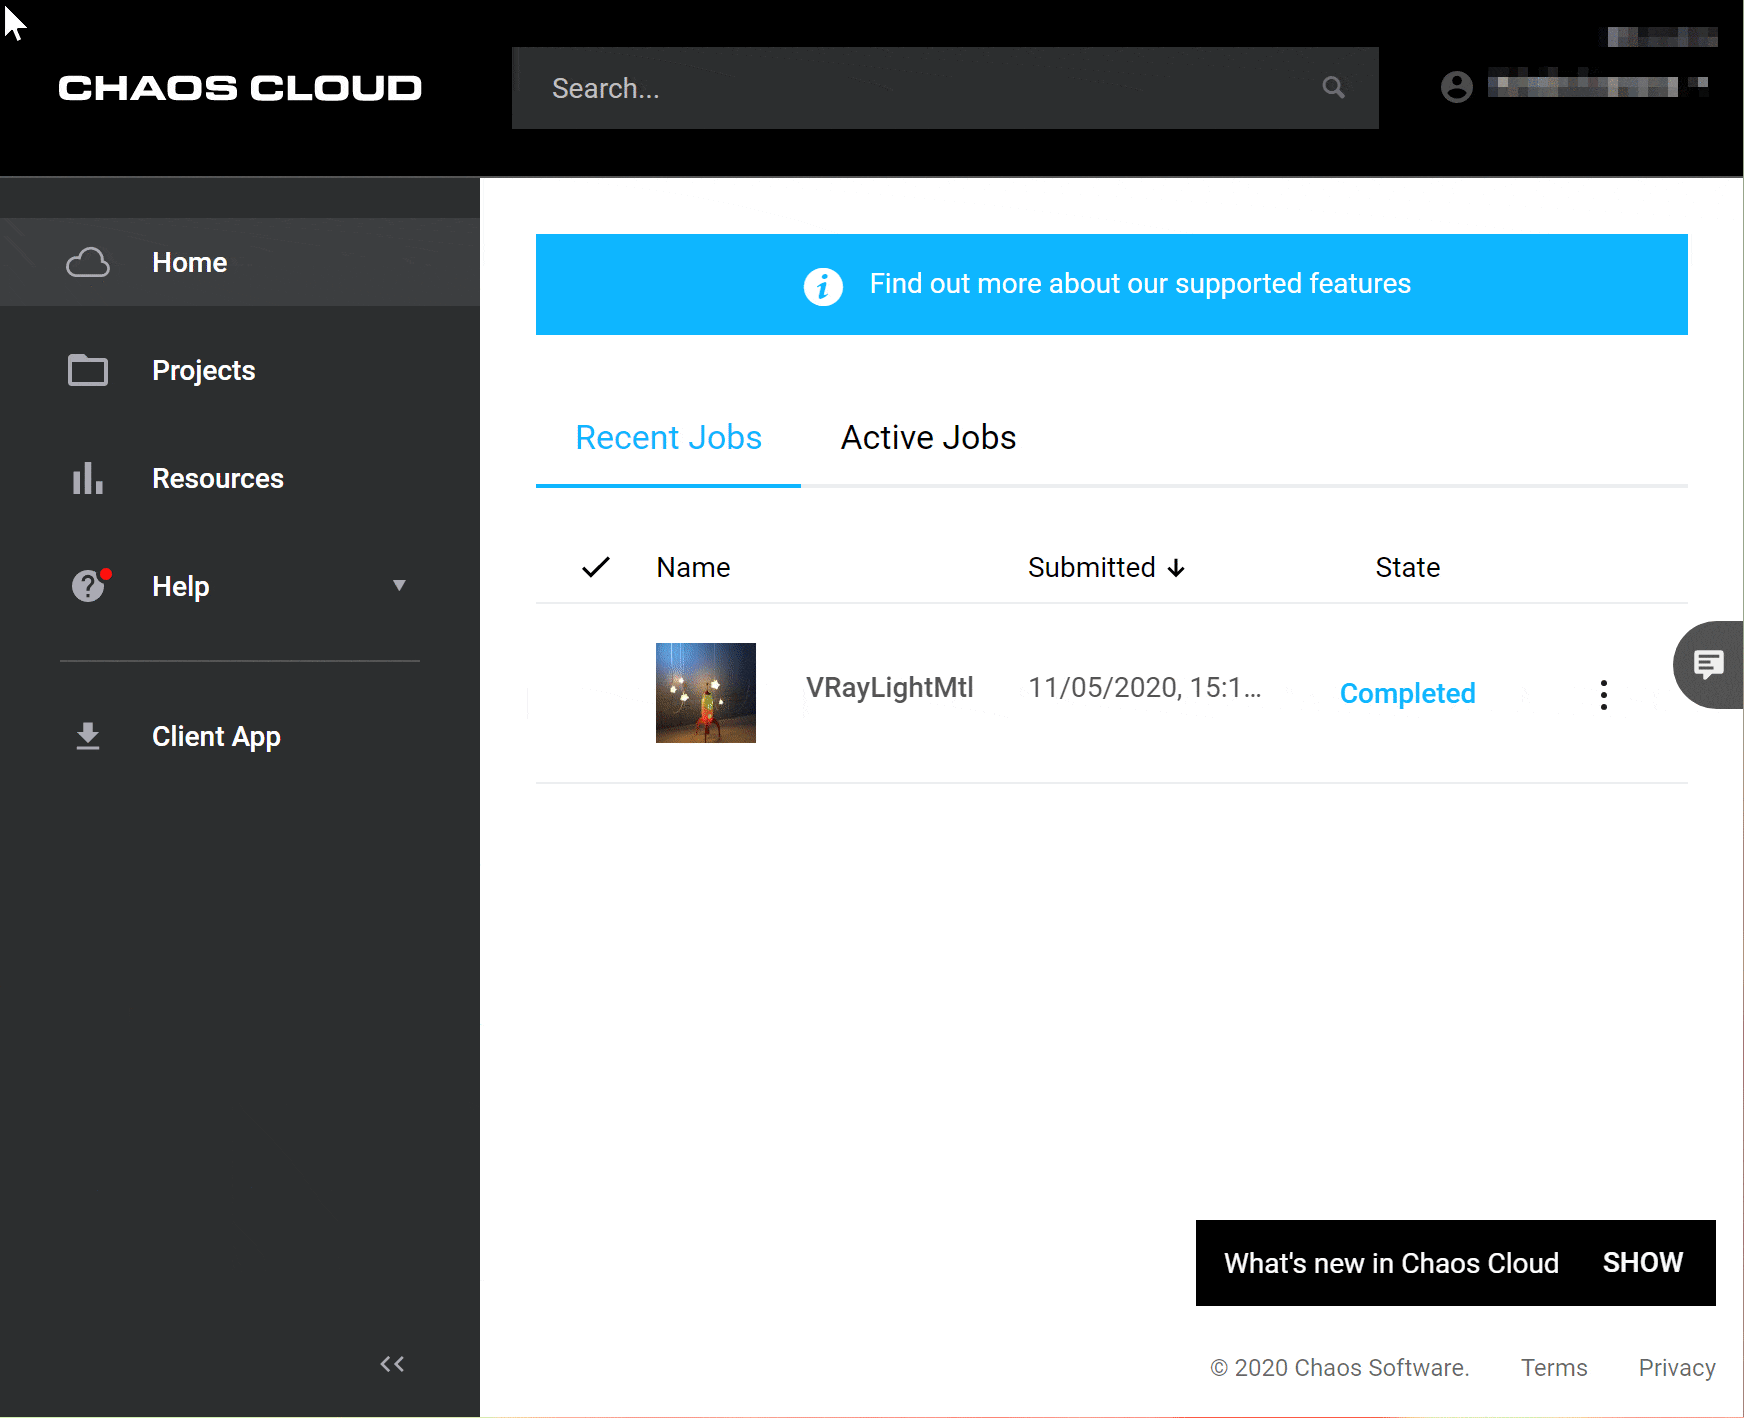Screen dimensions: 1744x1418
Task: Click the blurred username text
Action: pos(1582,86)
